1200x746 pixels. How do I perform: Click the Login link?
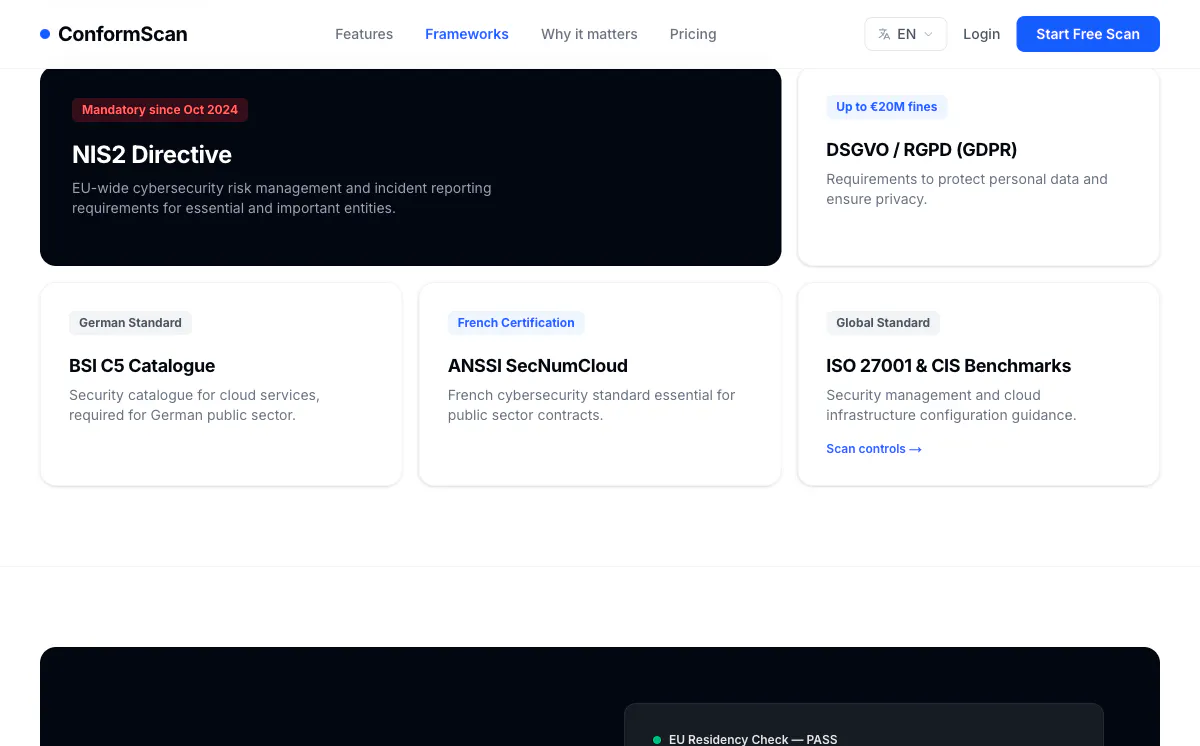(981, 34)
